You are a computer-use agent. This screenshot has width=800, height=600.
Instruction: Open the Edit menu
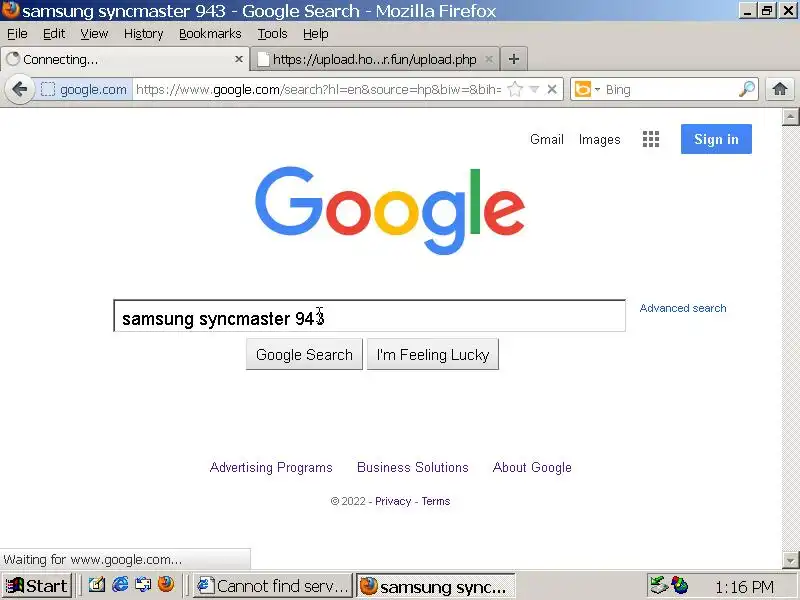click(x=54, y=34)
